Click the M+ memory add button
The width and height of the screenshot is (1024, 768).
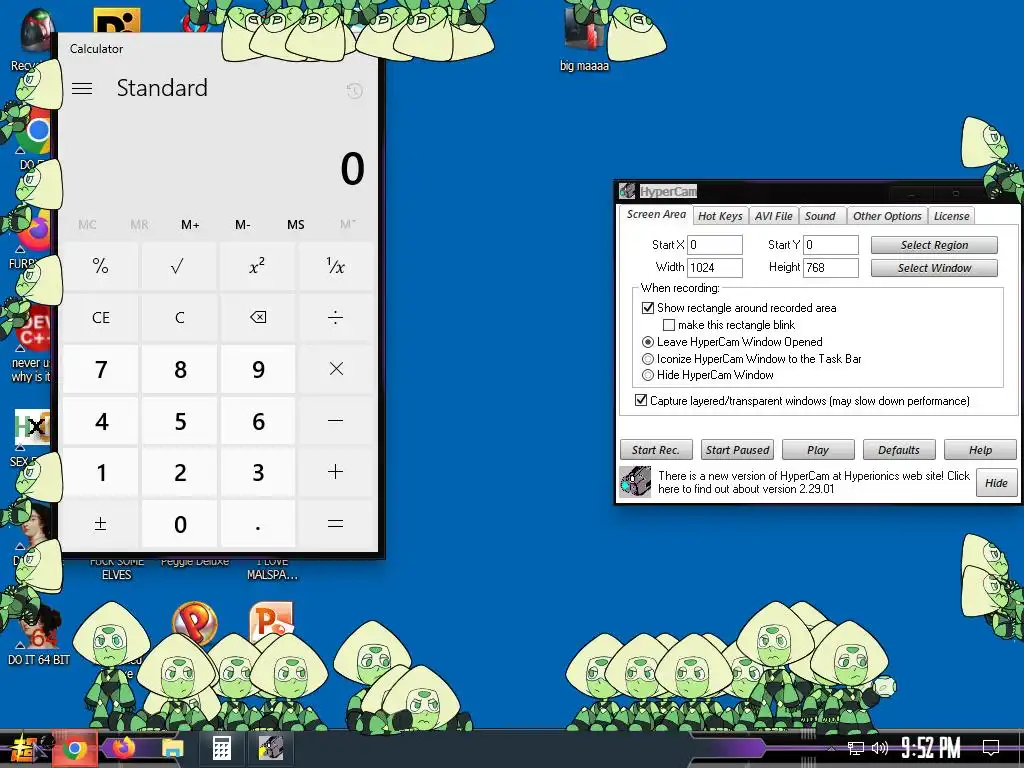(x=190, y=225)
